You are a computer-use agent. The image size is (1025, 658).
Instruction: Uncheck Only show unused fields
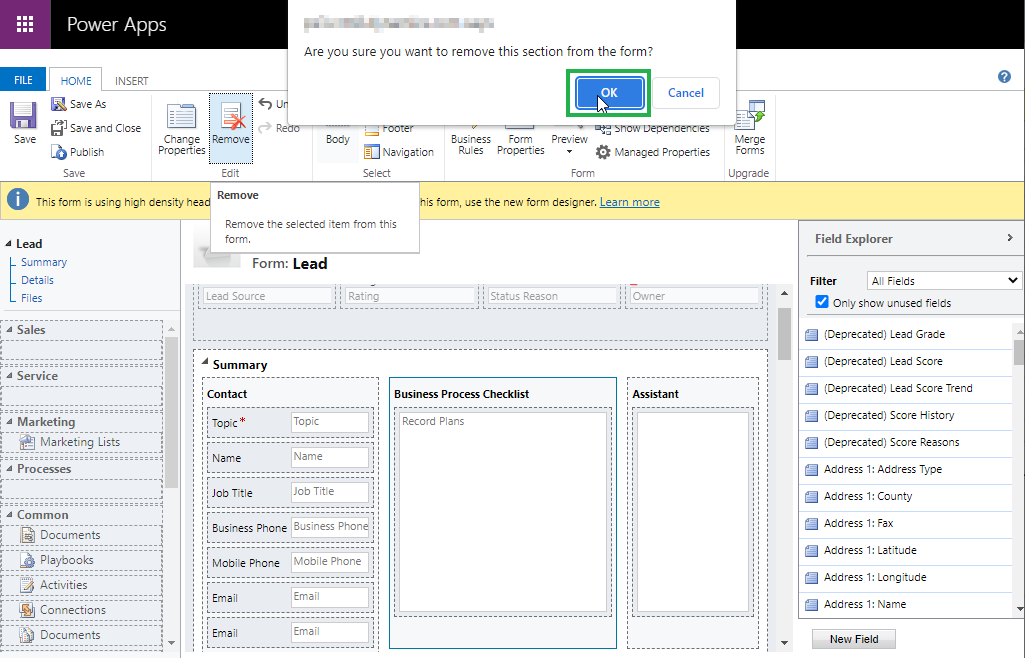(x=822, y=302)
